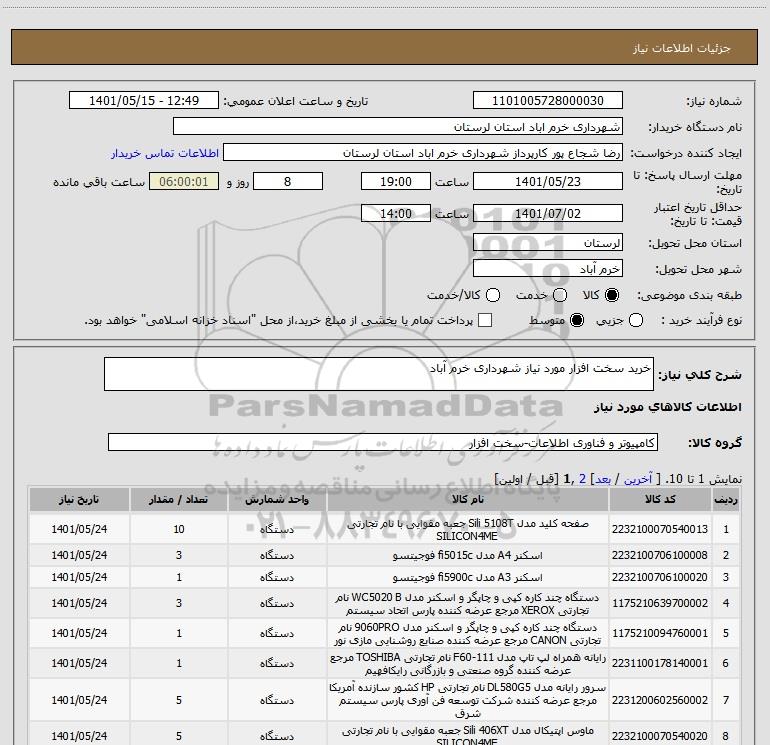This screenshot has height=745, width=770.
Task: Click the XEROX WC5020 B item name
Action: pyautogui.click(x=468, y=604)
